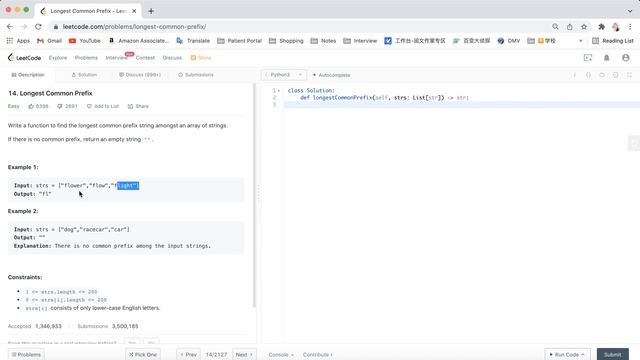640x360 pixels.
Task: Open the Python3 language dropdown
Action: coord(284,75)
